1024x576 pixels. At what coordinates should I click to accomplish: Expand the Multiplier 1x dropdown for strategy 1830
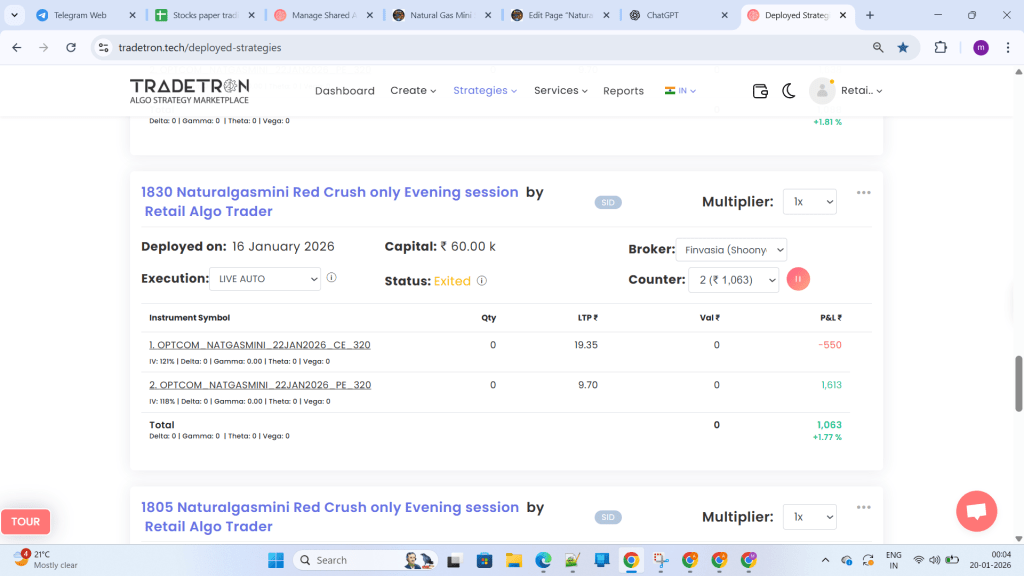[x=809, y=202]
